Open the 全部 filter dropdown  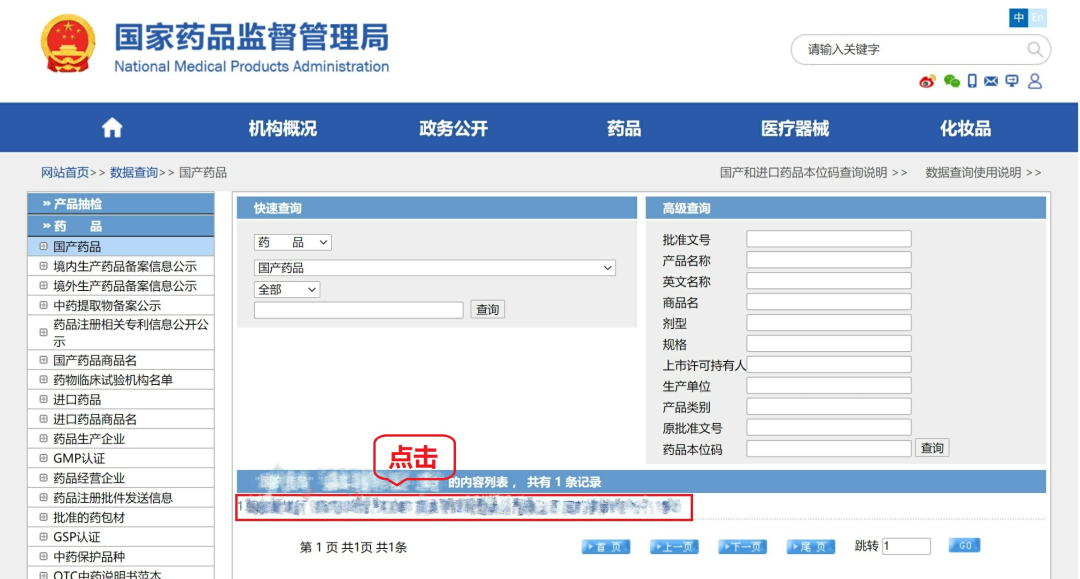coord(287,289)
